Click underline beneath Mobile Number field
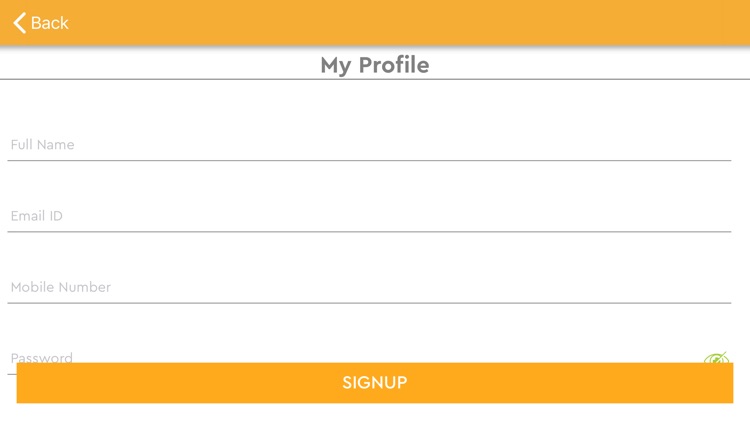Screen dimensions: 750x422 [x=369, y=302]
